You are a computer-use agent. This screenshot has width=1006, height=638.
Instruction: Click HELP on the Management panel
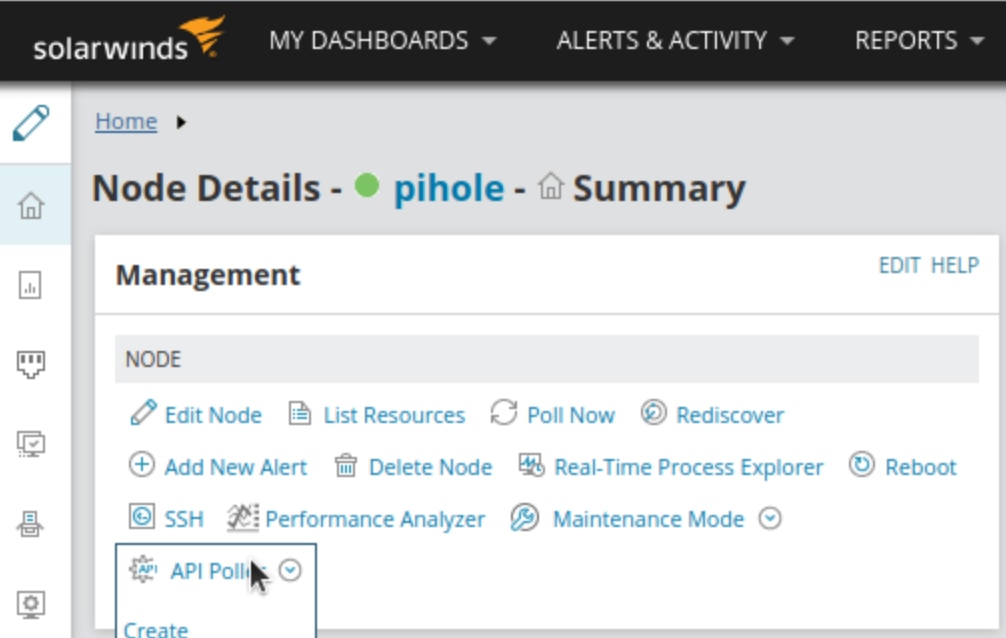coord(955,264)
